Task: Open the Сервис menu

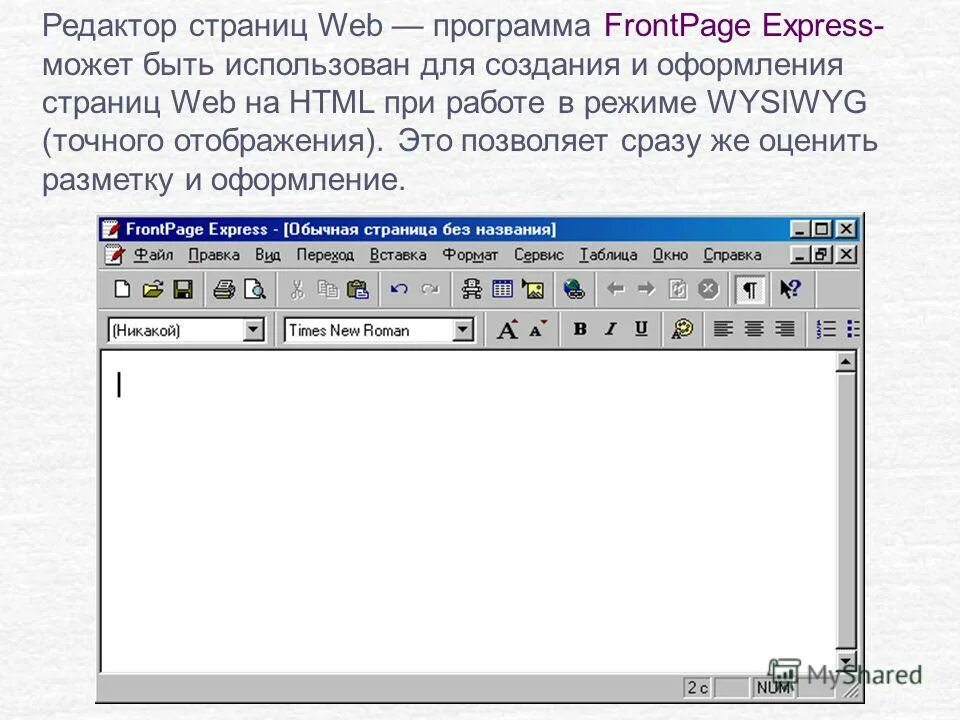Action: click(x=538, y=255)
